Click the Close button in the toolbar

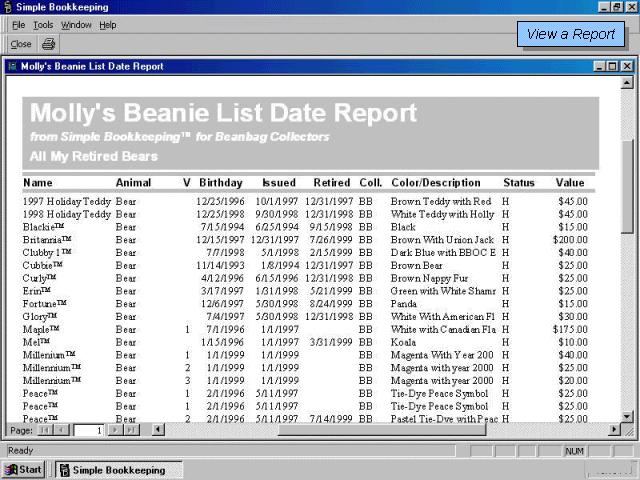20,44
